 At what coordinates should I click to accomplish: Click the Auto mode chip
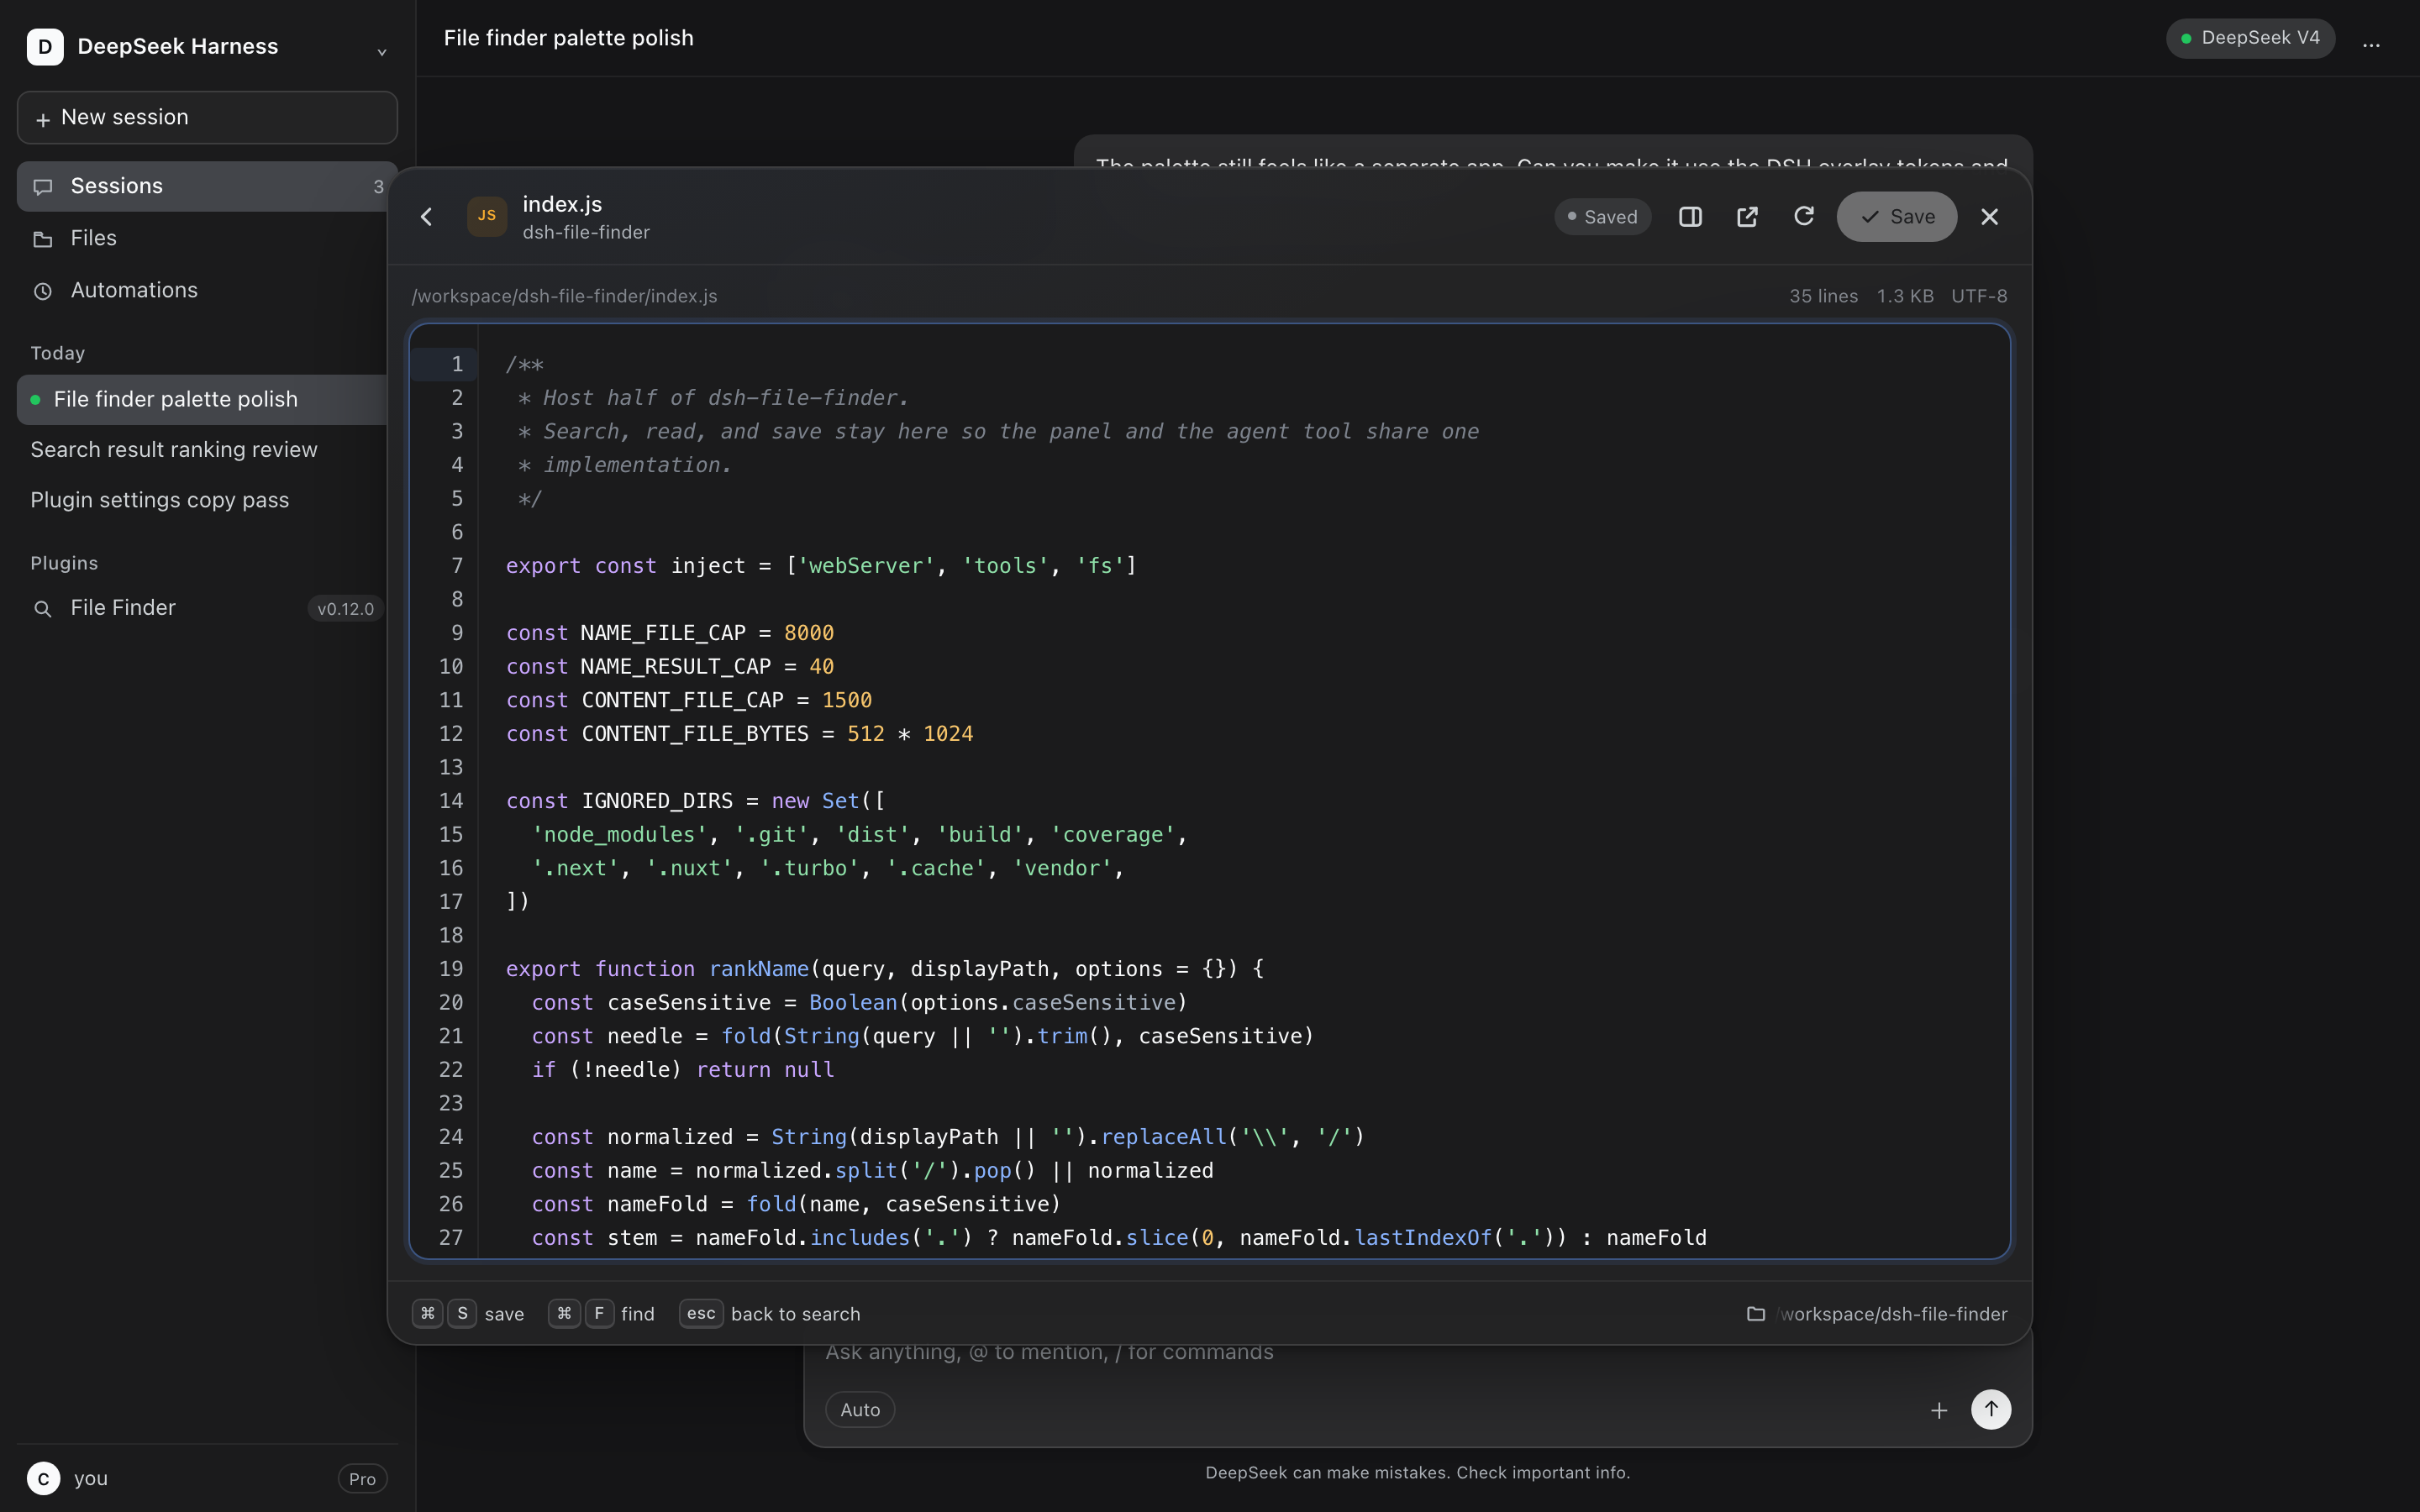point(860,1410)
